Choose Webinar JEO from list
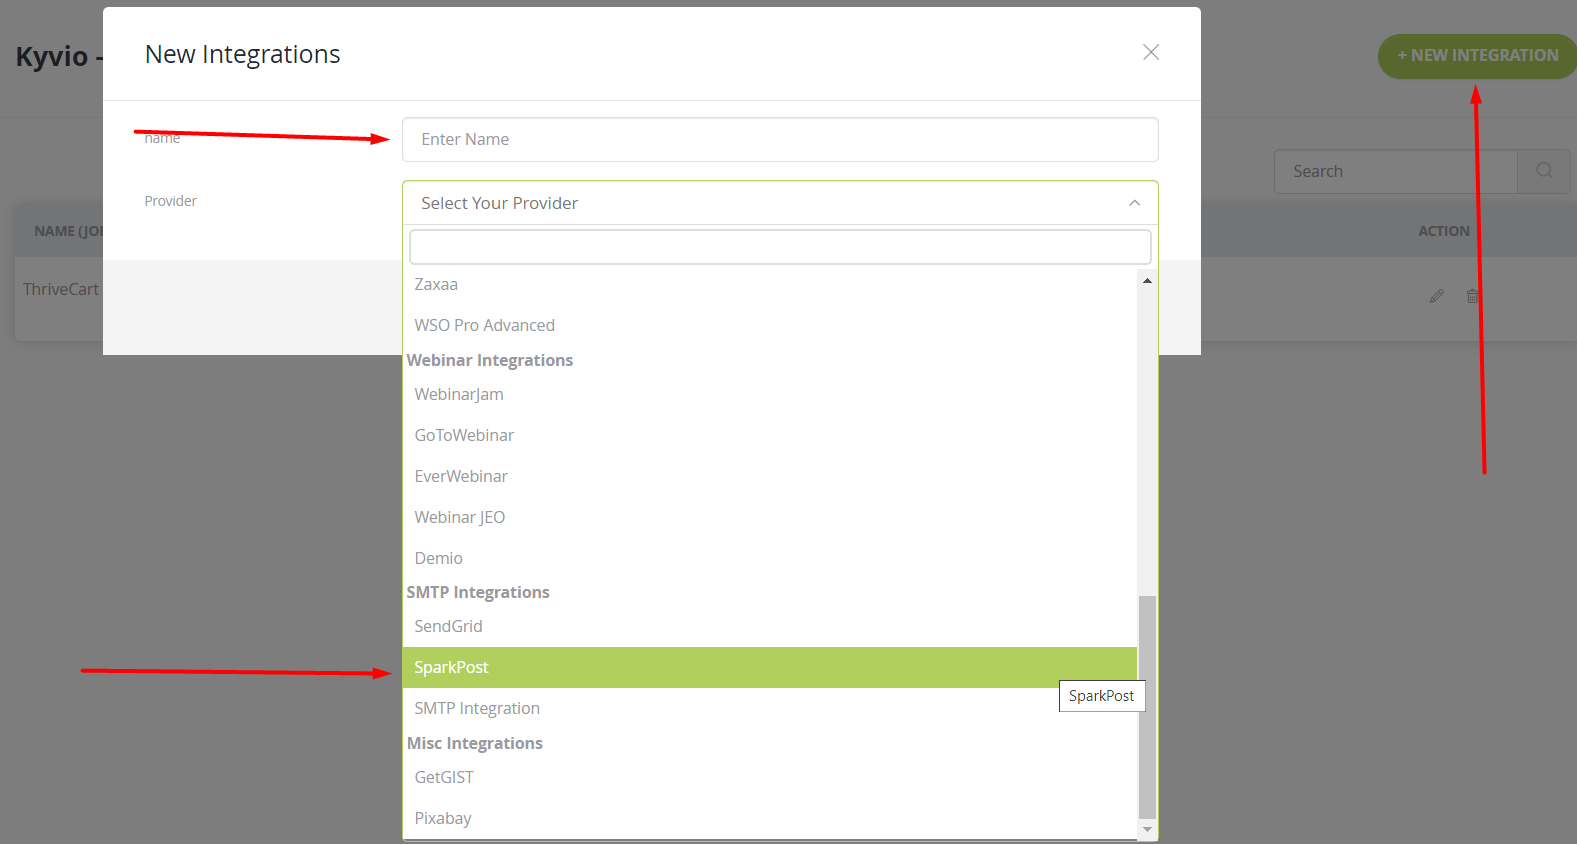This screenshot has height=844, width=1577. pos(769,517)
